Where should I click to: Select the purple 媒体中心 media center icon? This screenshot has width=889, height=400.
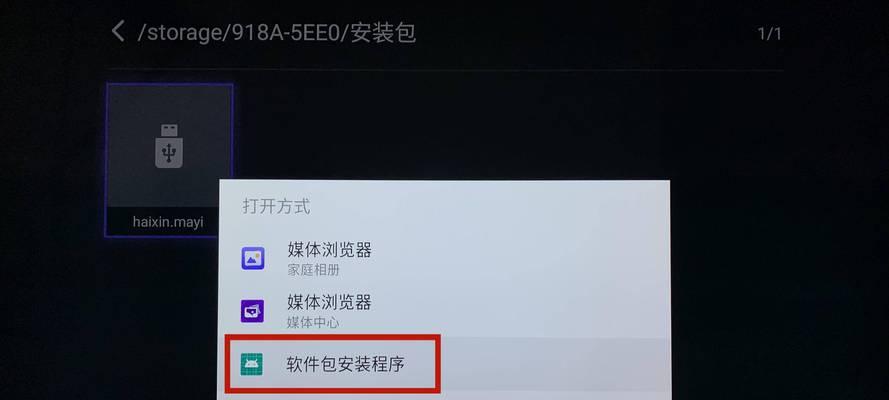(252, 311)
